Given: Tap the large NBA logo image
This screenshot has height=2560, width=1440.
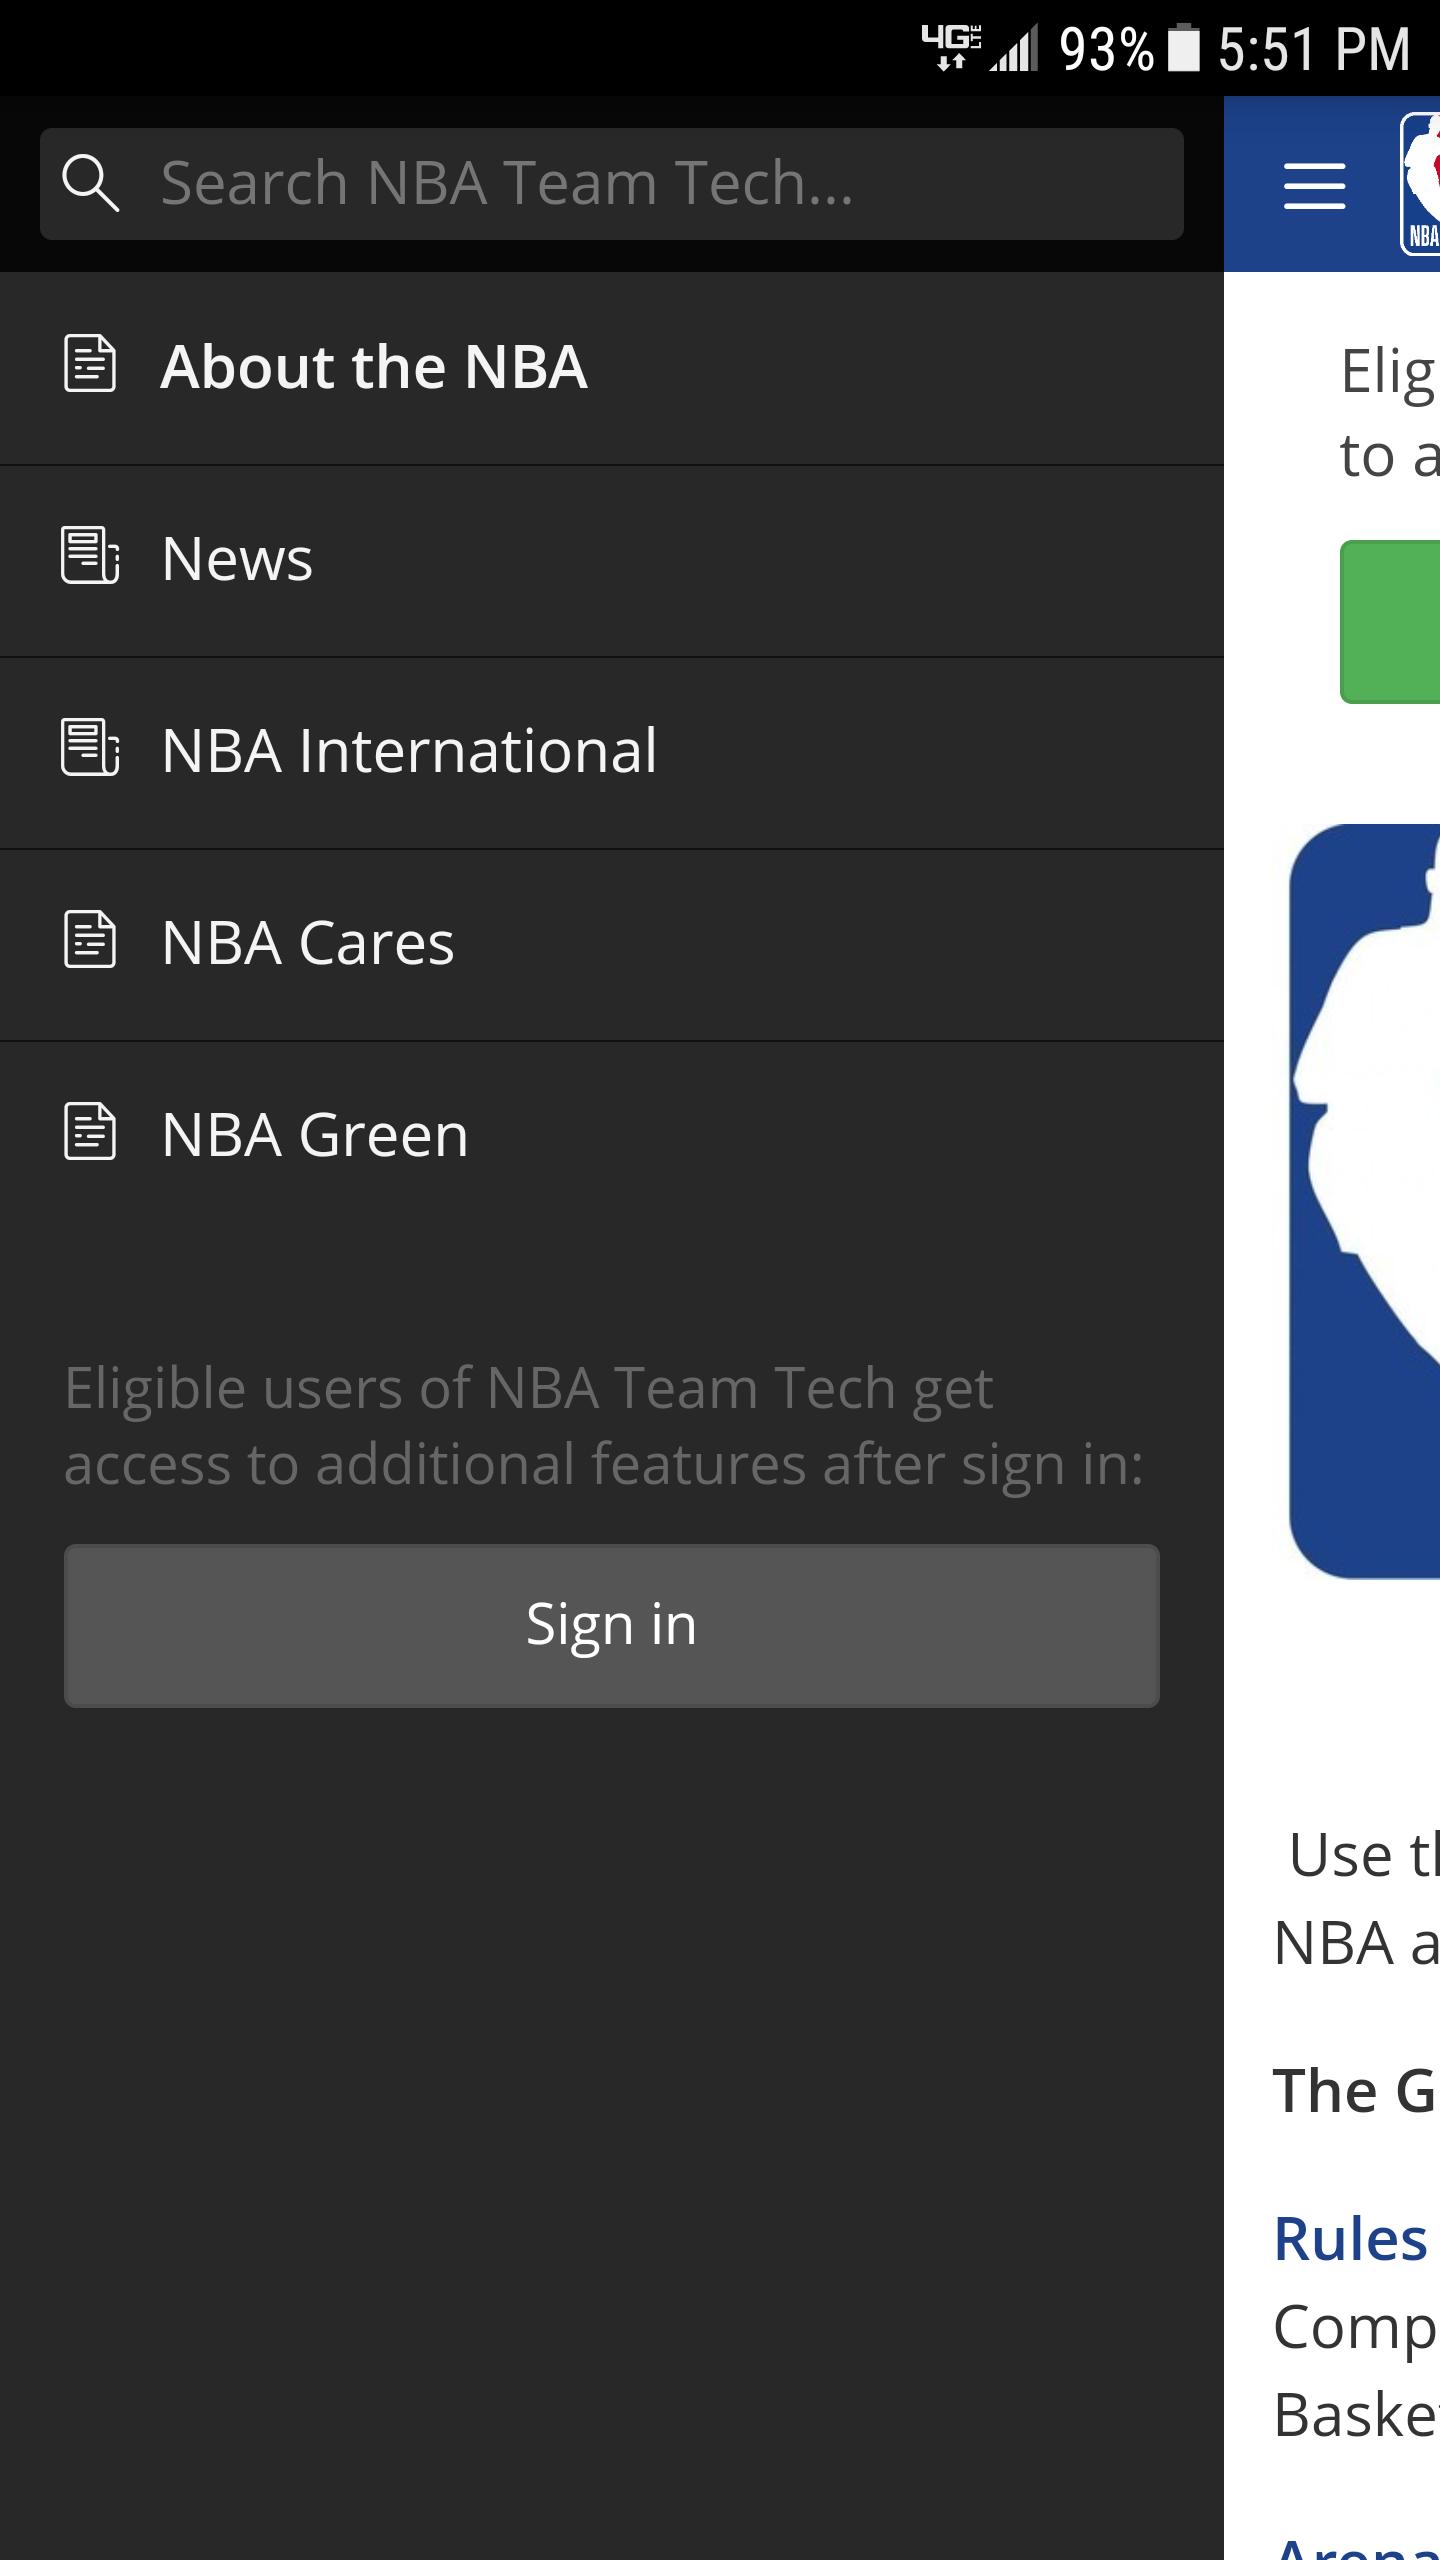Looking at the screenshot, I should coord(1364,1201).
